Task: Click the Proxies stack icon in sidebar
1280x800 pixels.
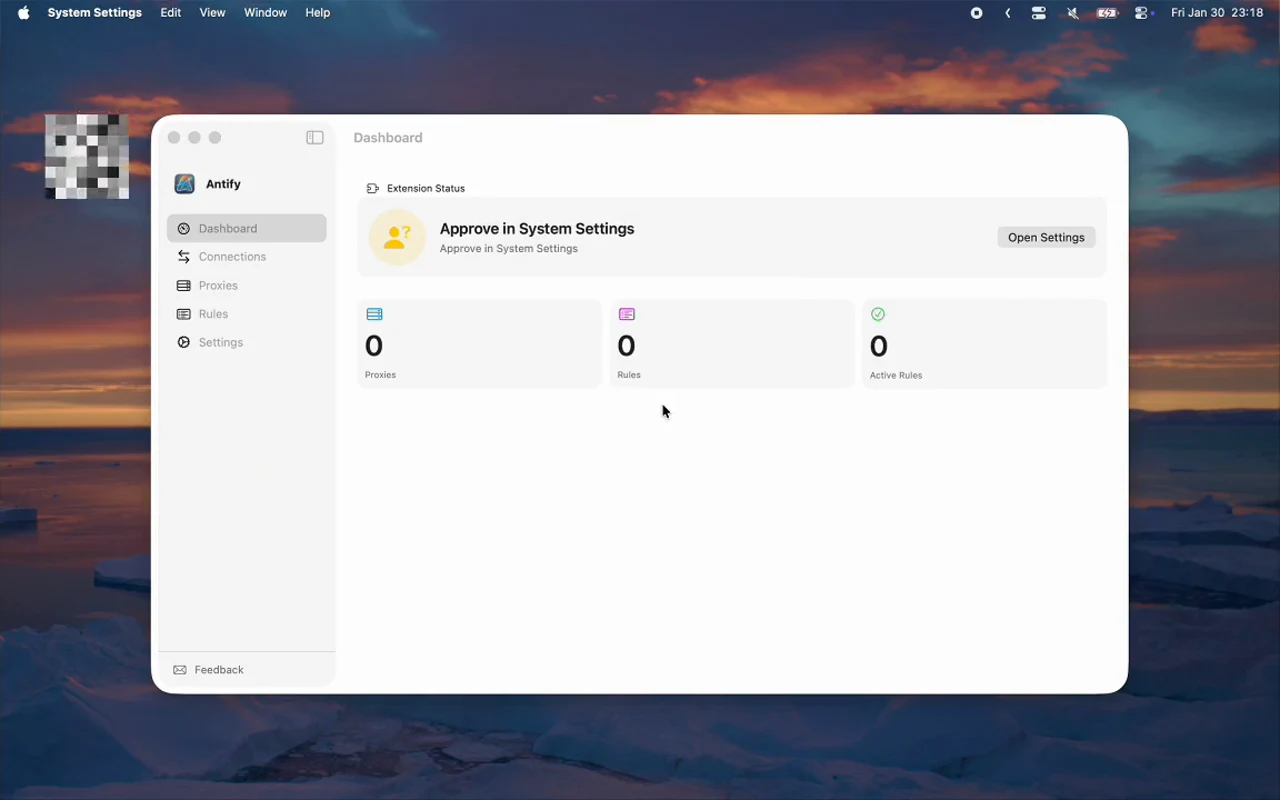Action: coord(184,285)
